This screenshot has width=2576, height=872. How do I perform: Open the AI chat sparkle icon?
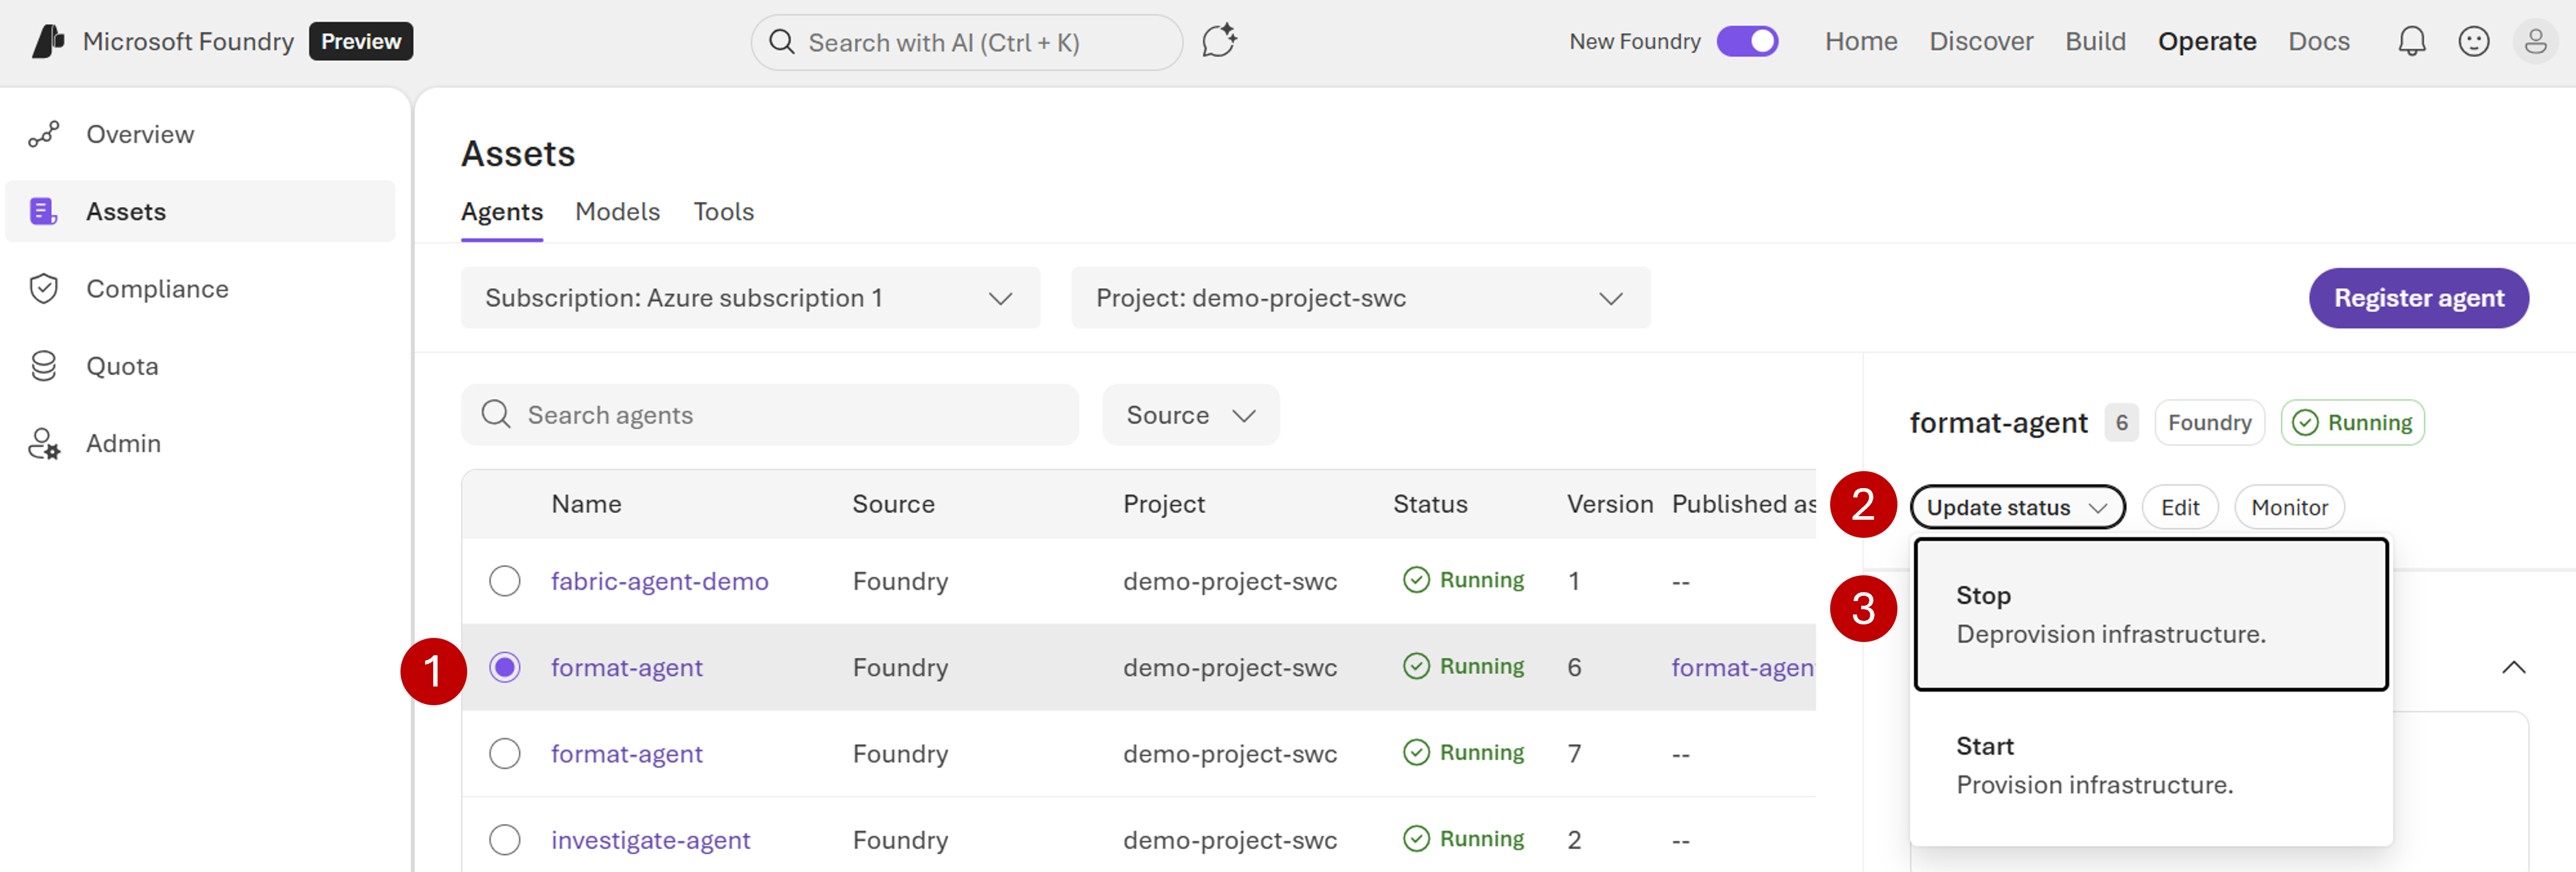tap(1218, 42)
